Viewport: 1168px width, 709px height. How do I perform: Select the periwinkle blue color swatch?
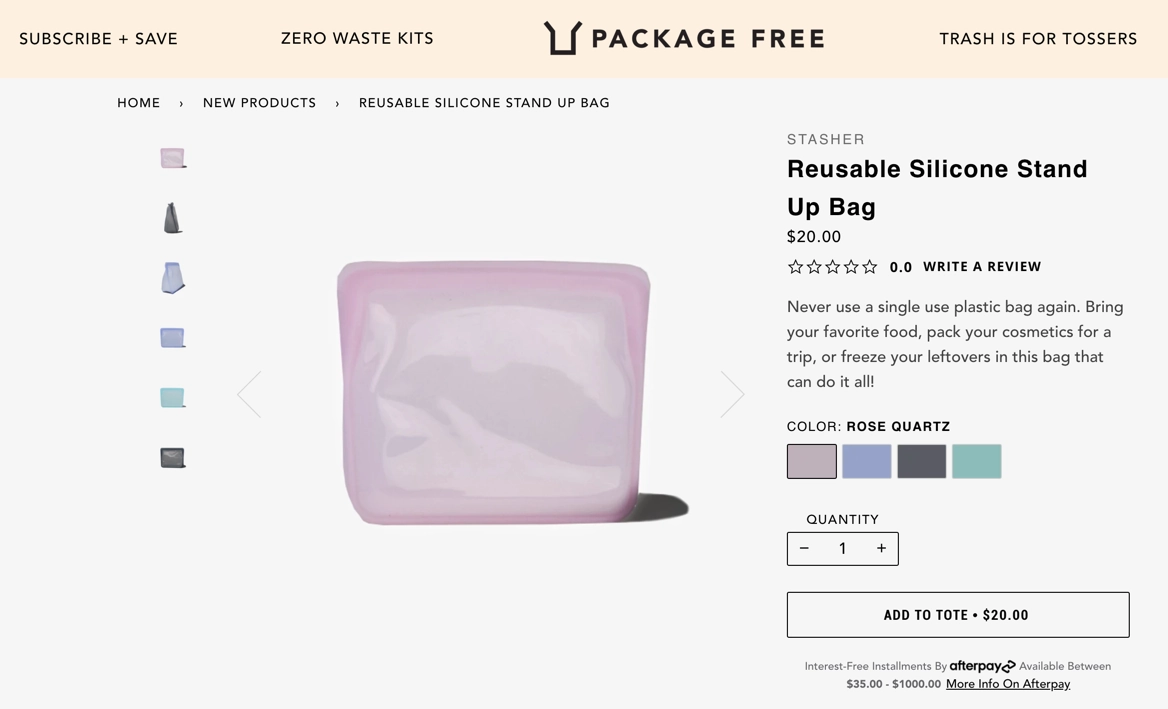click(x=866, y=461)
